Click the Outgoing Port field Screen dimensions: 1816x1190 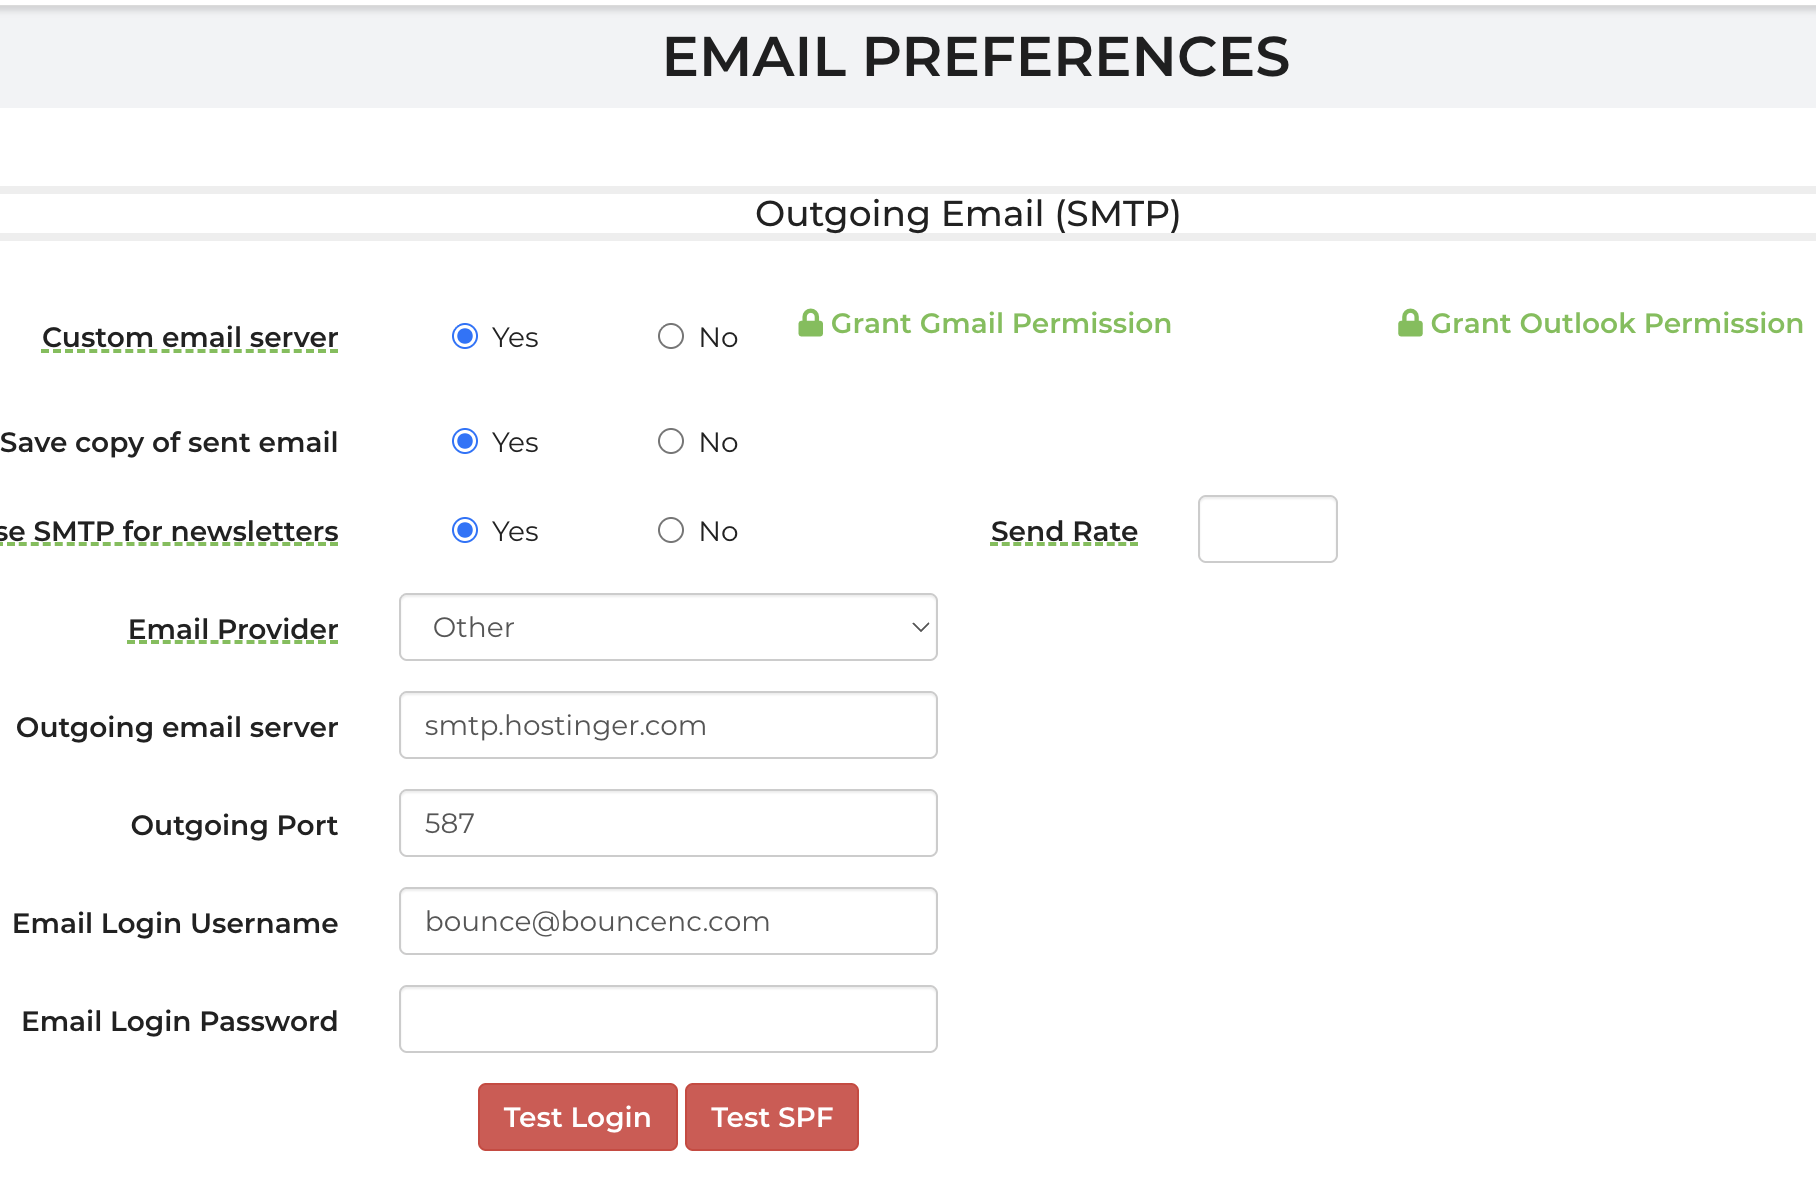click(668, 823)
